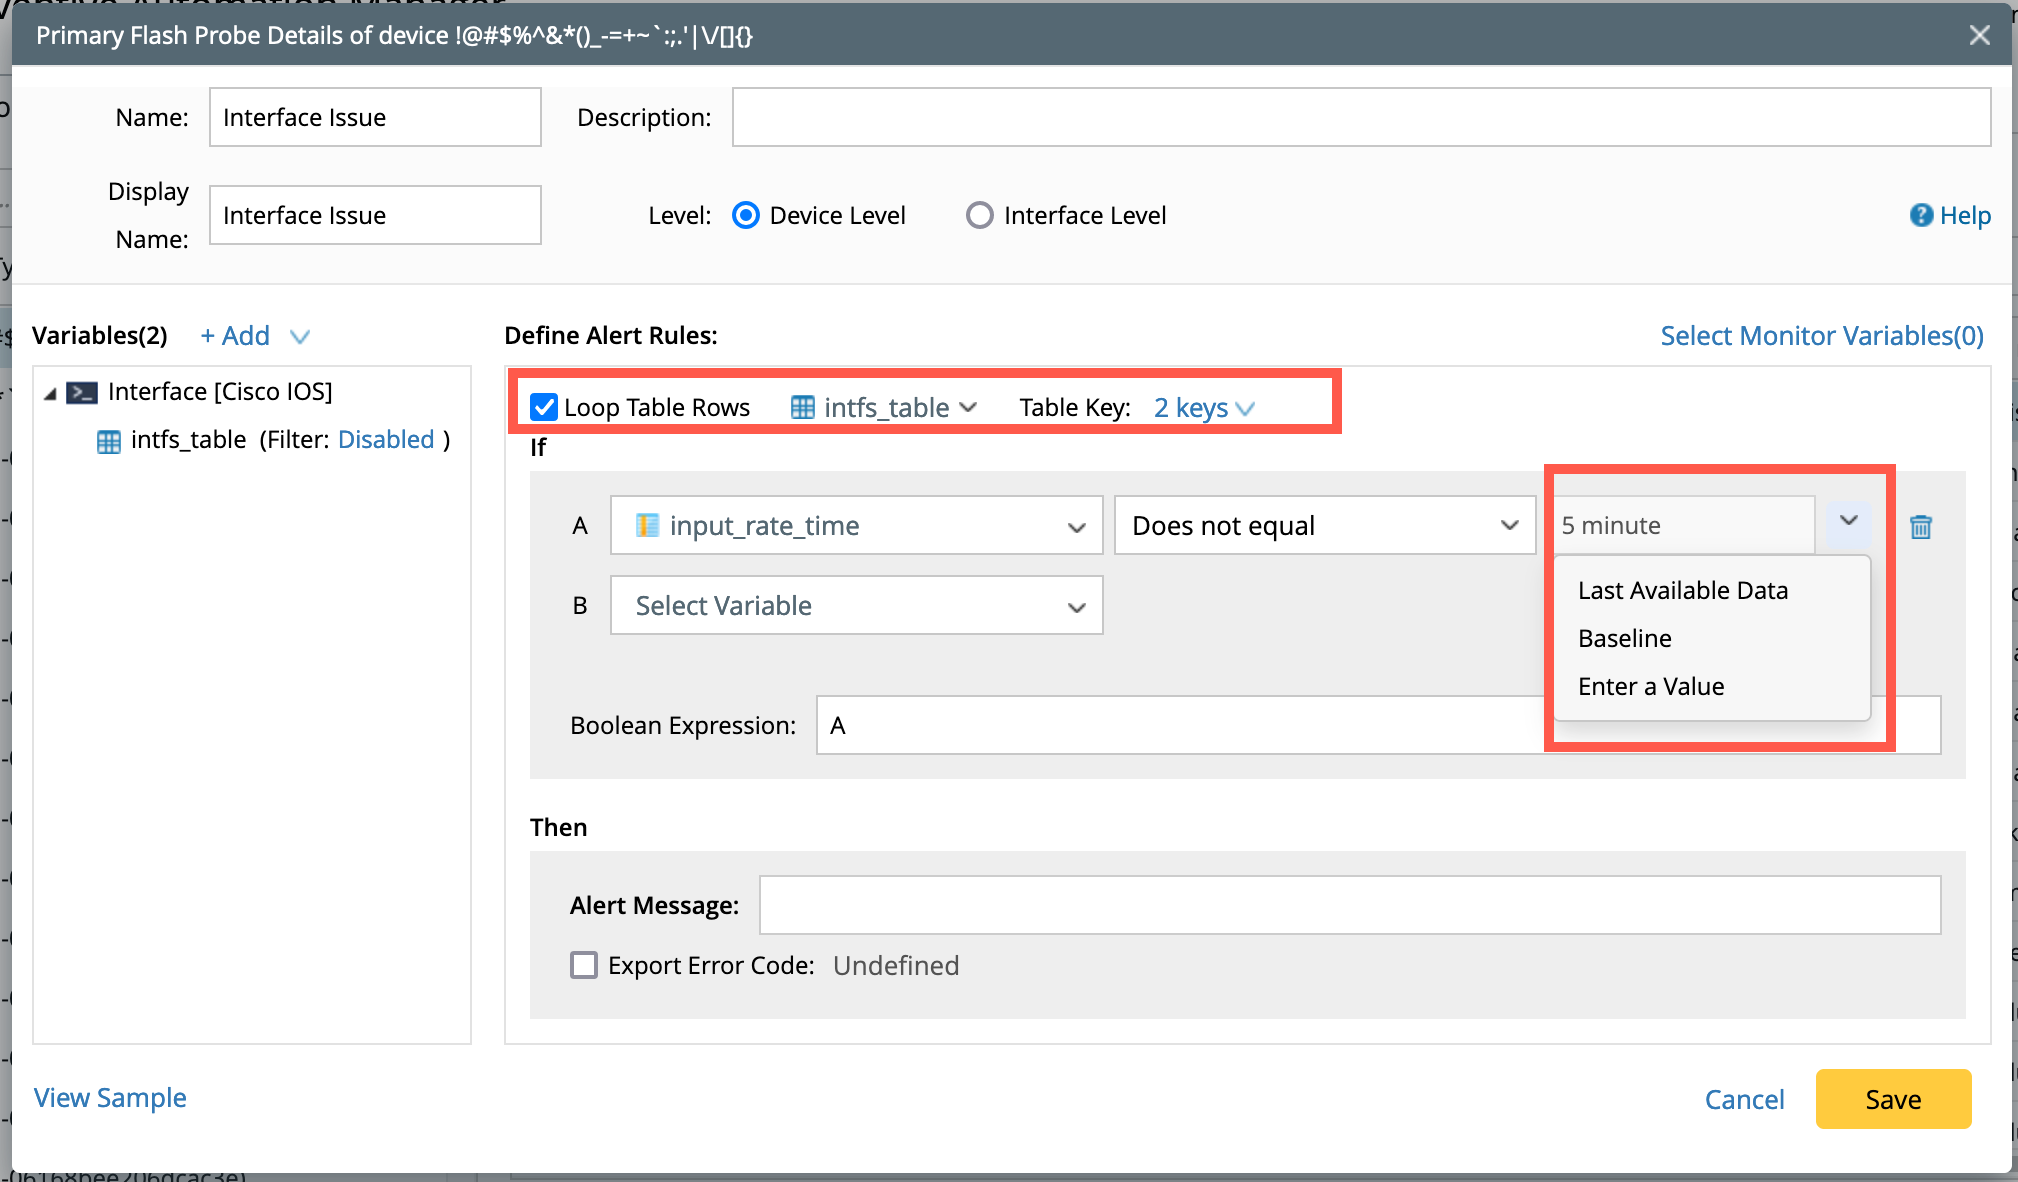
Task: Click the table icon next to the intfs_table dropdown
Action: click(802, 407)
